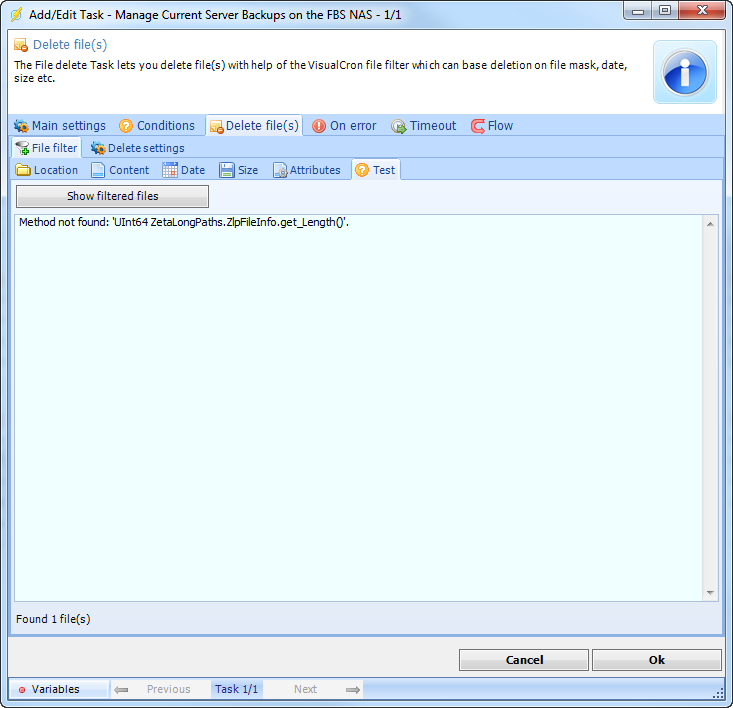The width and height of the screenshot is (733, 708).
Task: Open the Main settings tab
Action: [60, 126]
